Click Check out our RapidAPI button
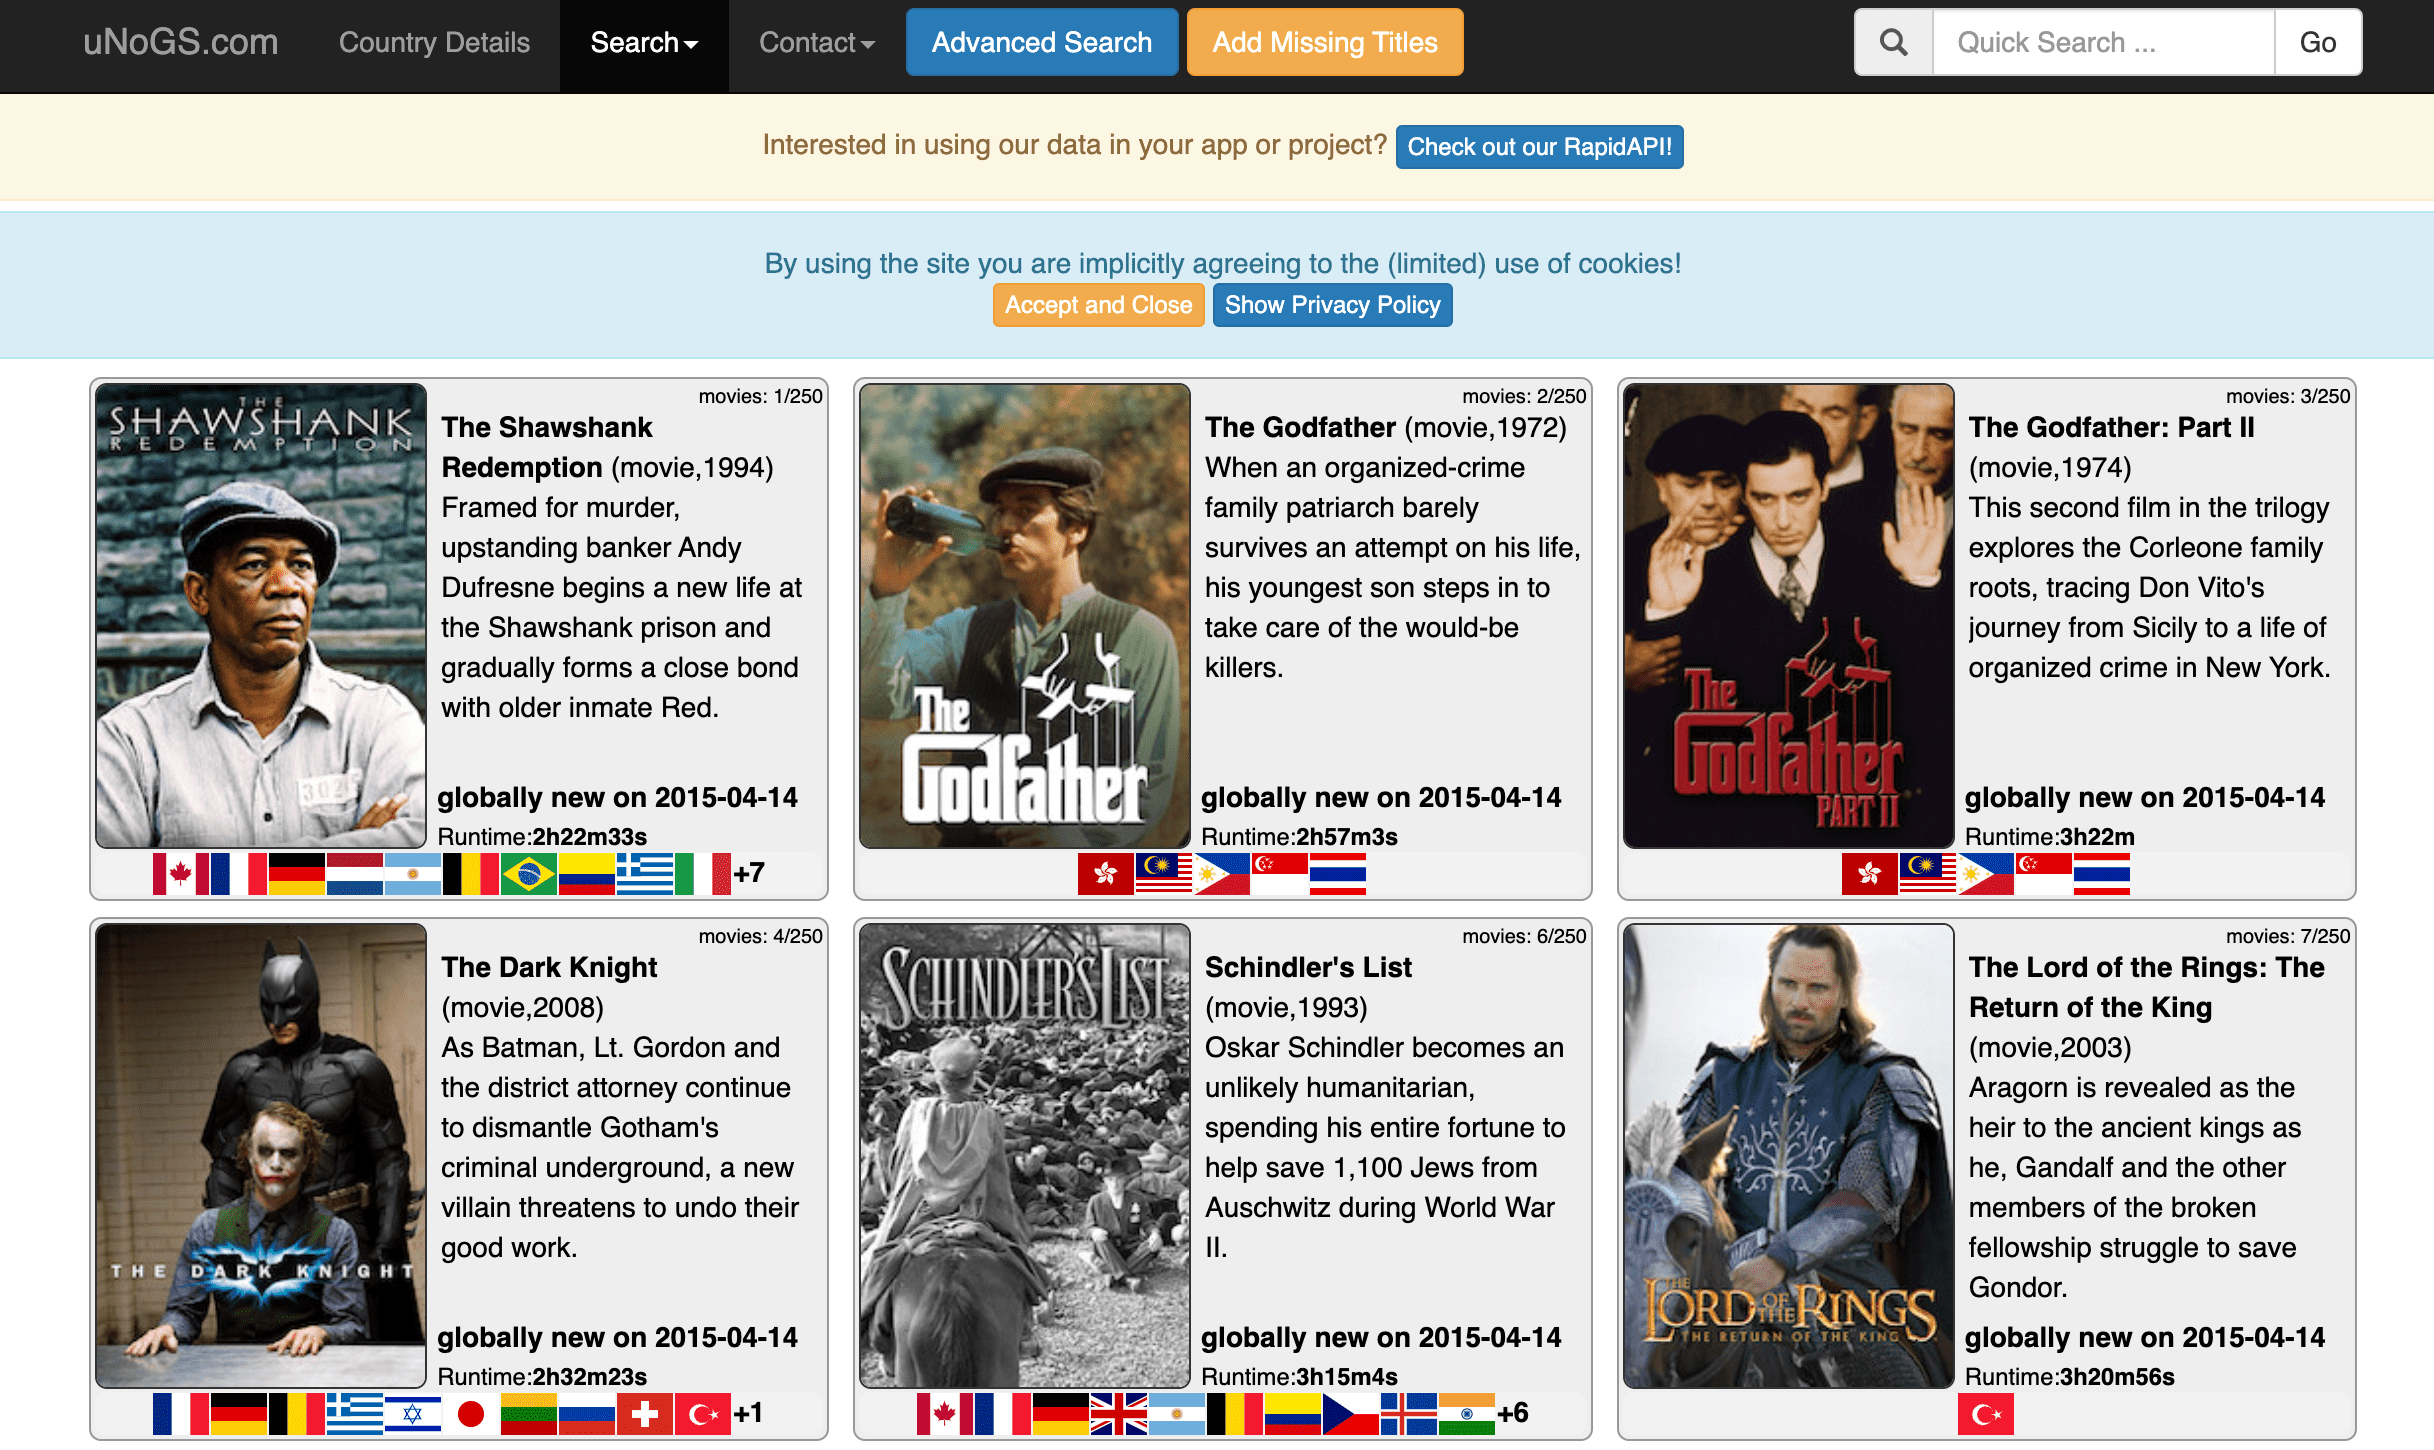Screen dimensions: 2434x1450 click(x=1539, y=147)
